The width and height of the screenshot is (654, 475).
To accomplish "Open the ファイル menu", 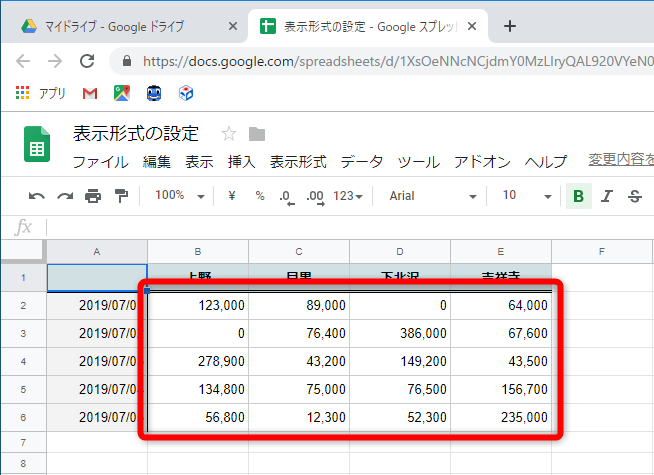I will 101,162.
